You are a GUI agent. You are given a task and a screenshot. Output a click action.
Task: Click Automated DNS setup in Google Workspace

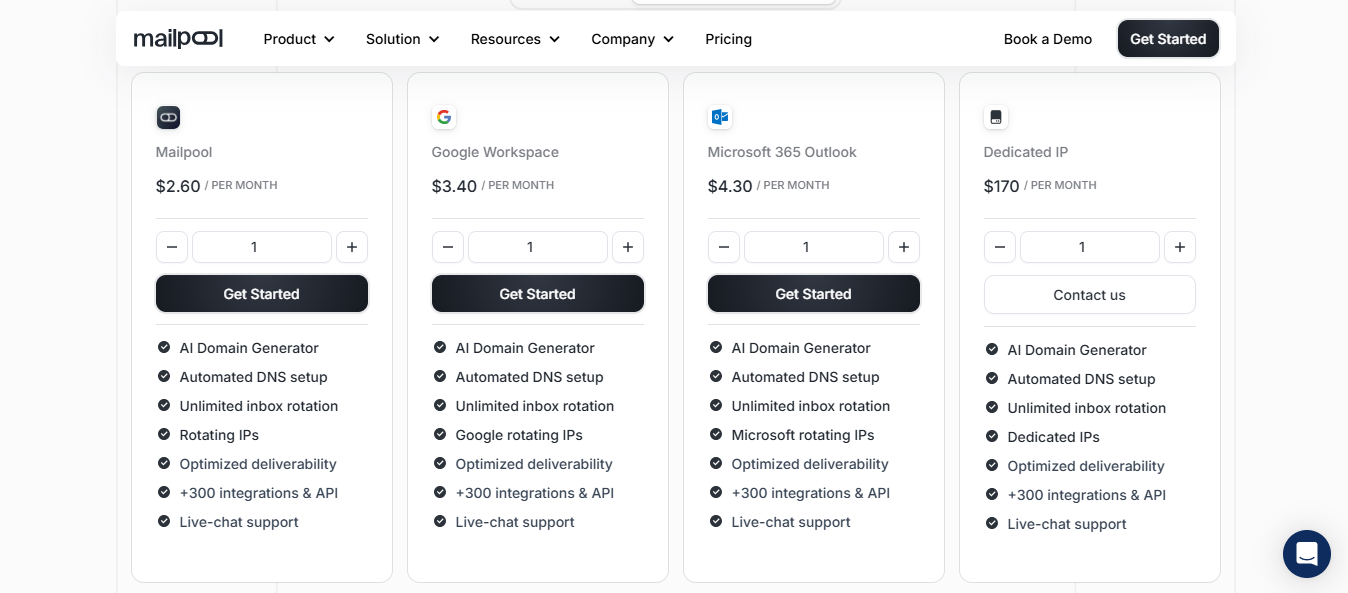tap(530, 377)
